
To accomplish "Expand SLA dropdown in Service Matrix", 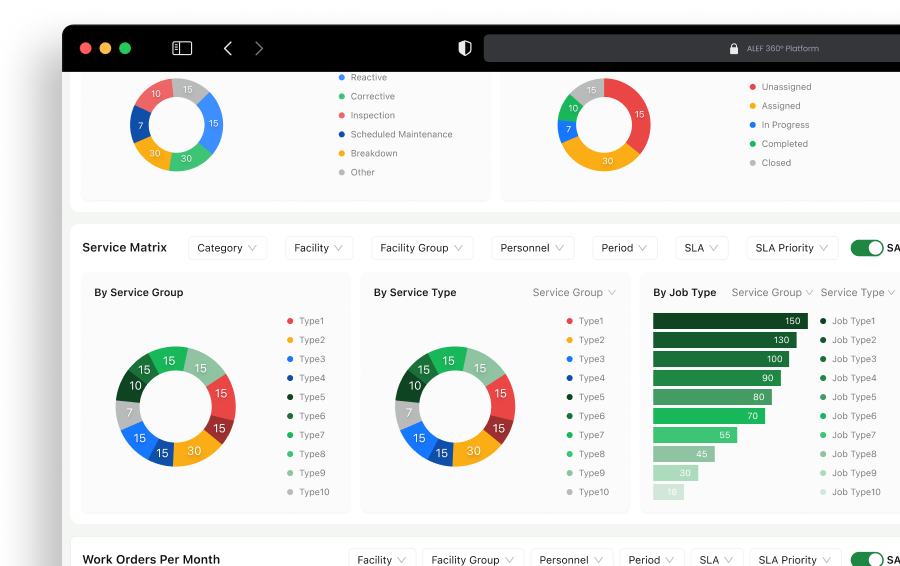I will point(701,248).
